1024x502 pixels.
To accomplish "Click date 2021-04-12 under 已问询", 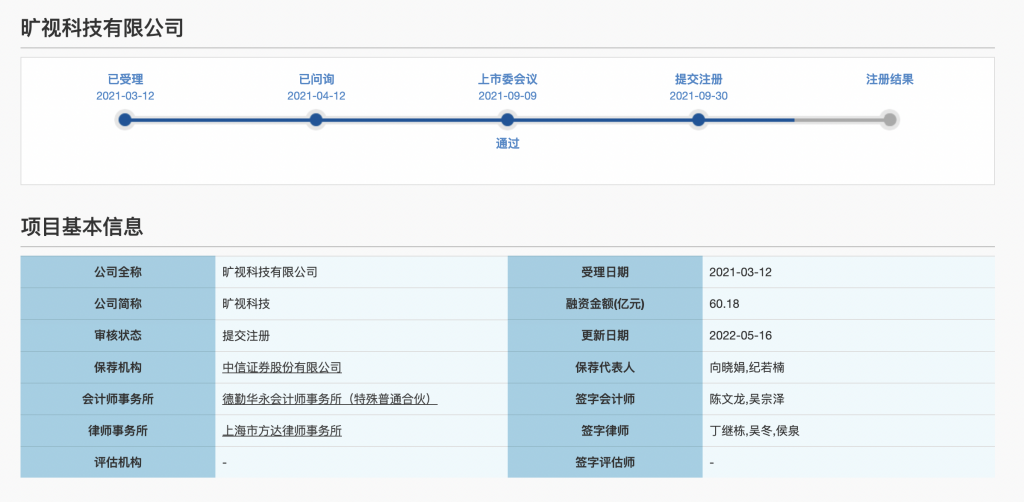I will point(317,96).
